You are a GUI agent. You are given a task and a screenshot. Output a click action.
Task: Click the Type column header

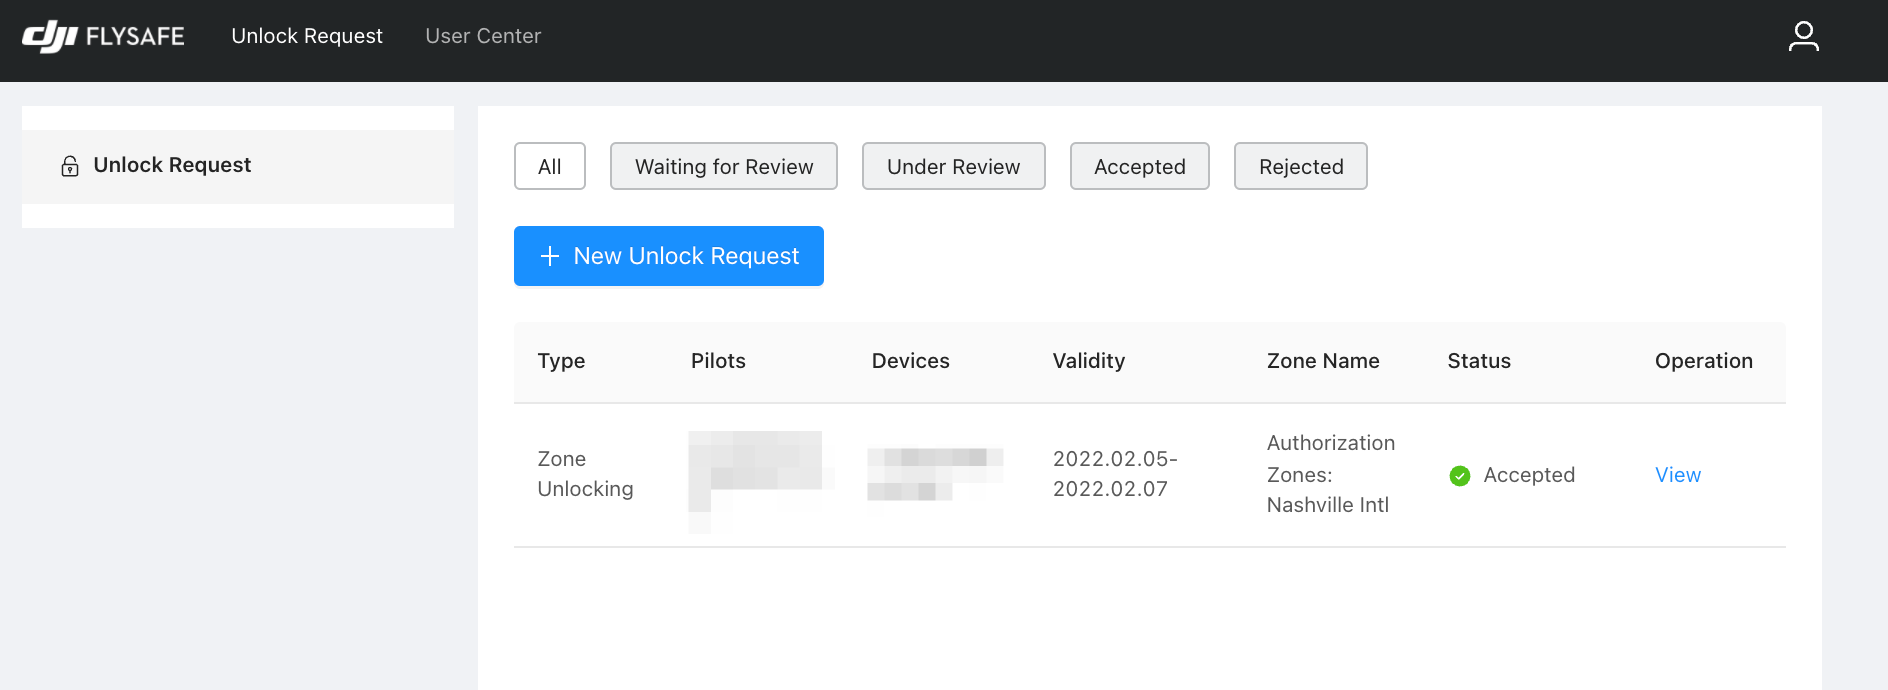point(561,361)
